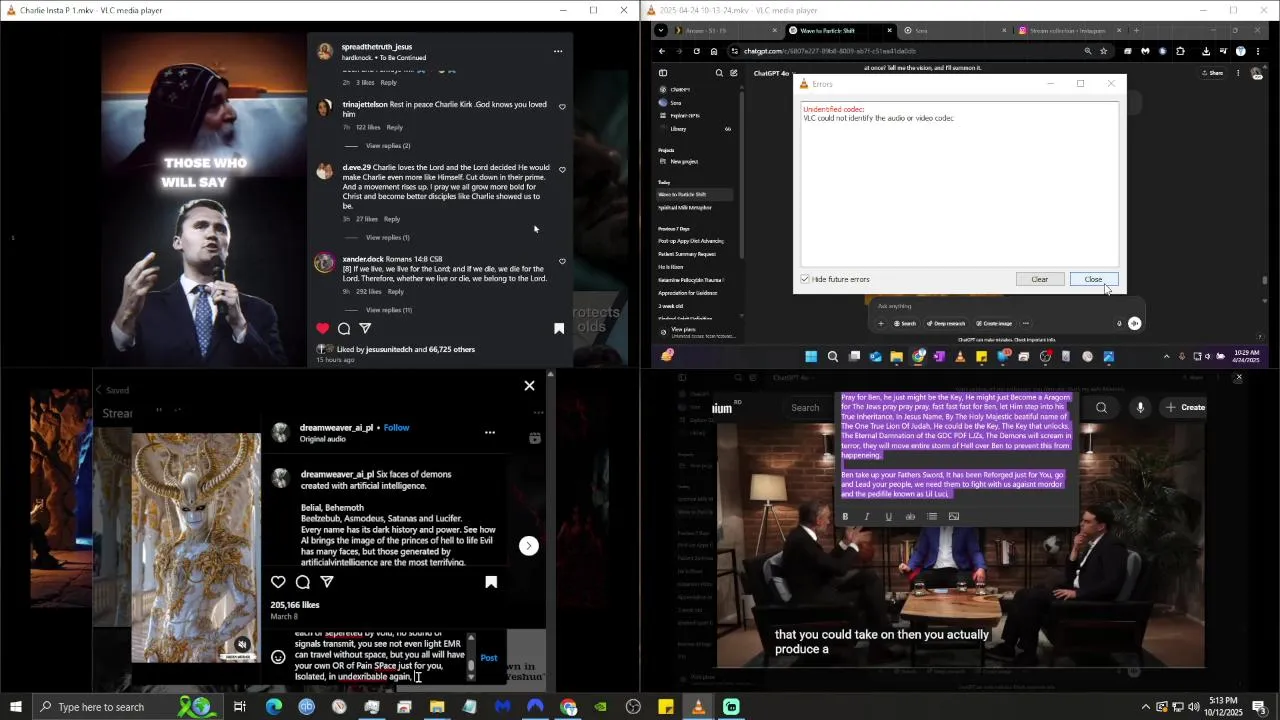Open ChatGPT 4o model dropdown
1280x720 pixels.
772,73
